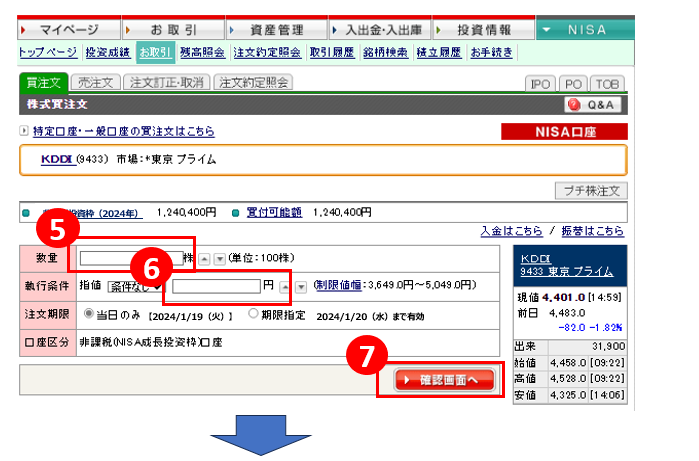Open 注文約定照会 sub-navigation link
699x461 pixels.
click(x=267, y=53)
